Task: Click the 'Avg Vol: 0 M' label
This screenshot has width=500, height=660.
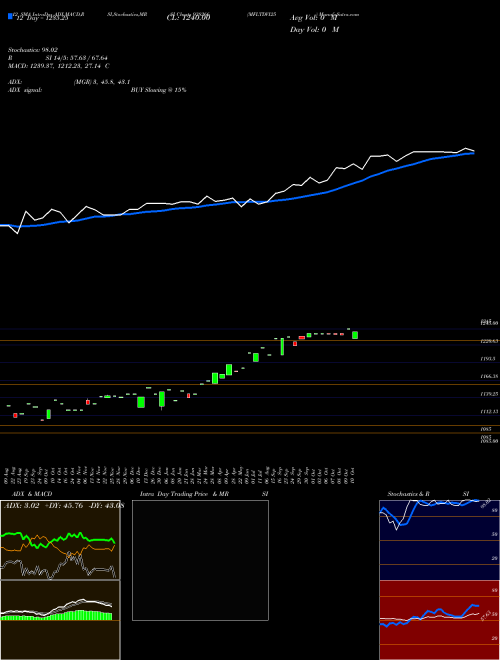Action: coord(314,18)
